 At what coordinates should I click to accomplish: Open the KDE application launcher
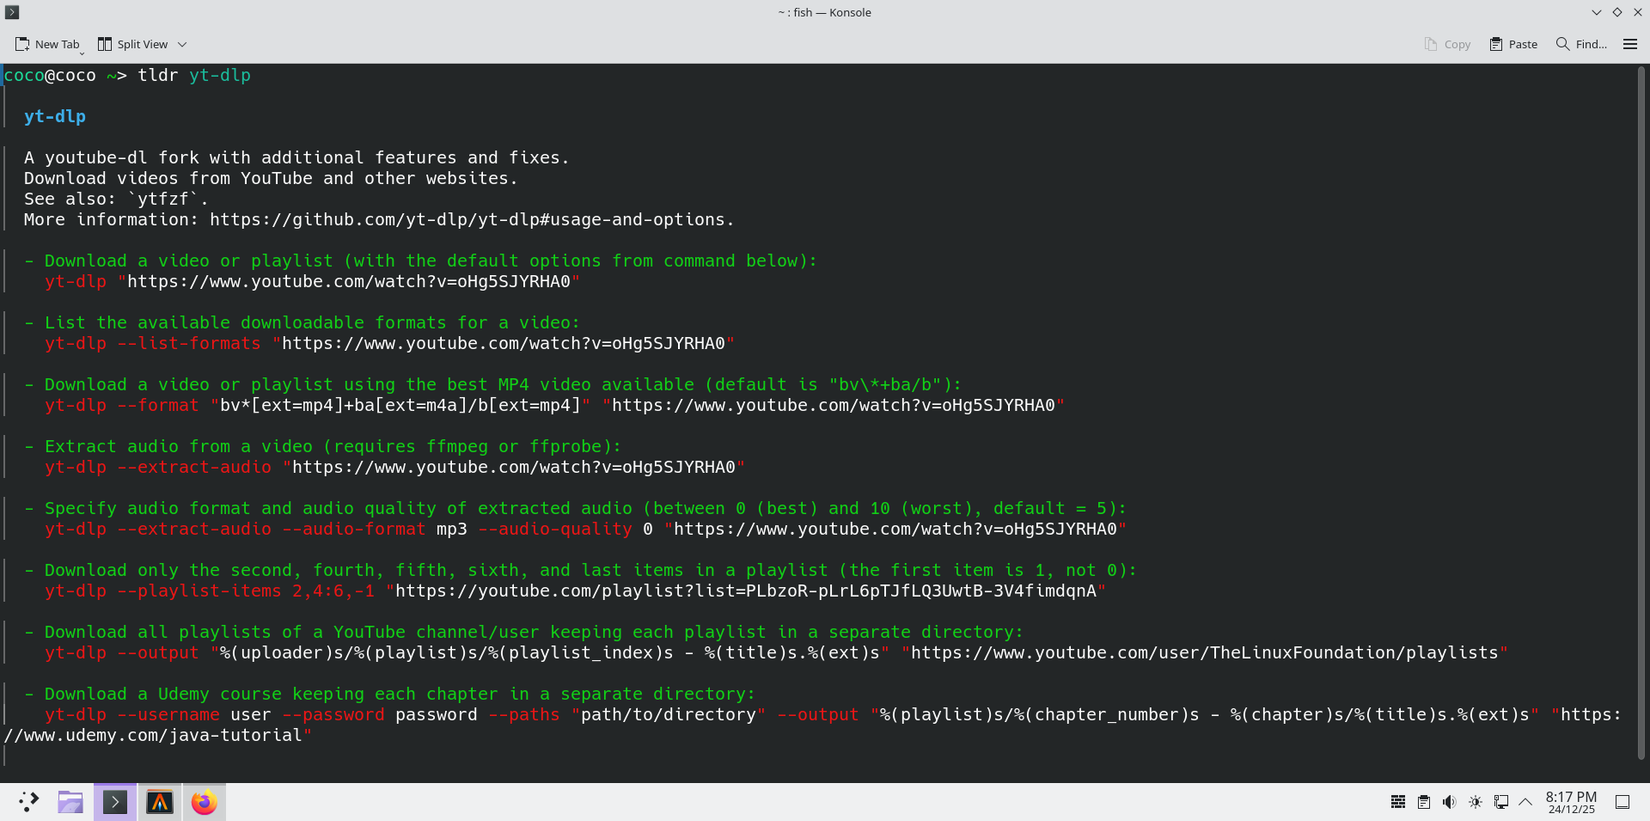coord(28,802)
